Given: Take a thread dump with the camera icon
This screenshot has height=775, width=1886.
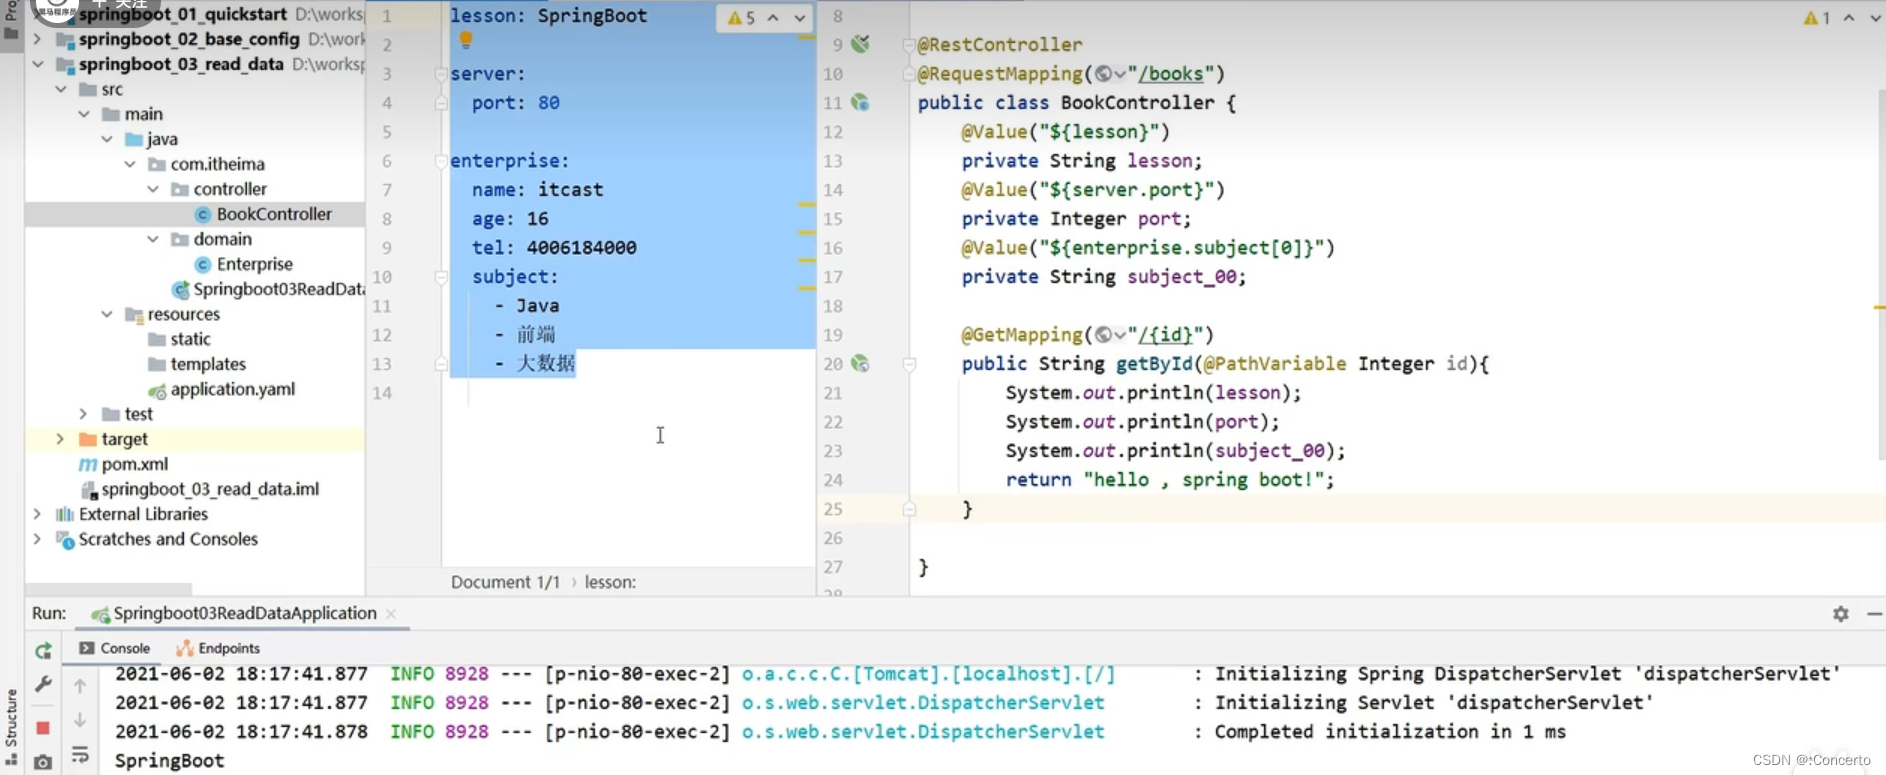Looking at the screenshot, I should pyautogui.click(x=43, y=762).
